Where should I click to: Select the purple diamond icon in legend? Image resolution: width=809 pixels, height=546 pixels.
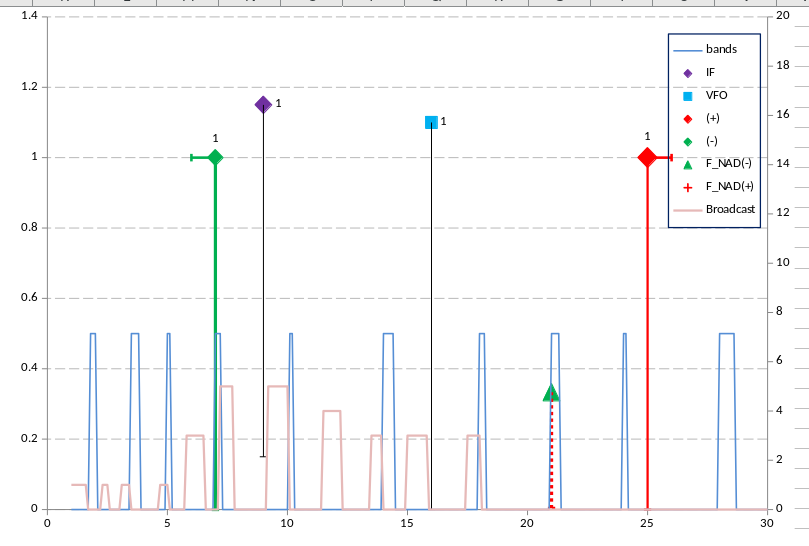pos(687,73)
